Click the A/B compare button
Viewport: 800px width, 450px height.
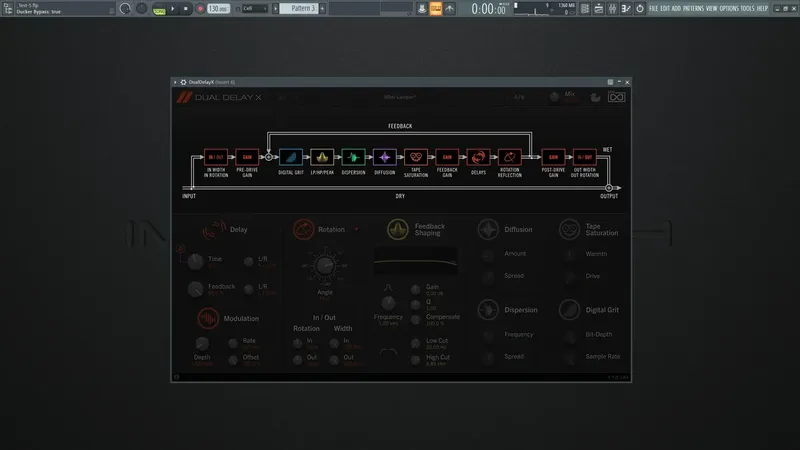pyautogui.click(x=519, y=97)
